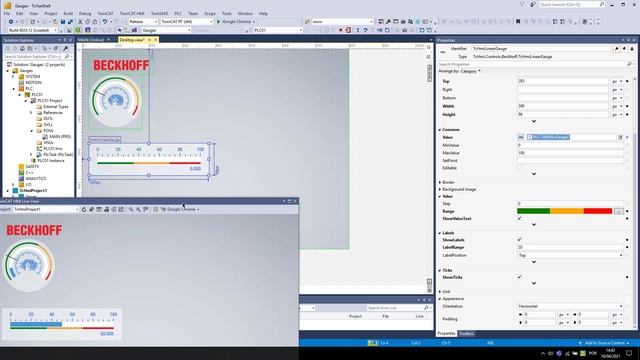
Task: Open the Live-View project dropdown
Action: coord(46,209)
